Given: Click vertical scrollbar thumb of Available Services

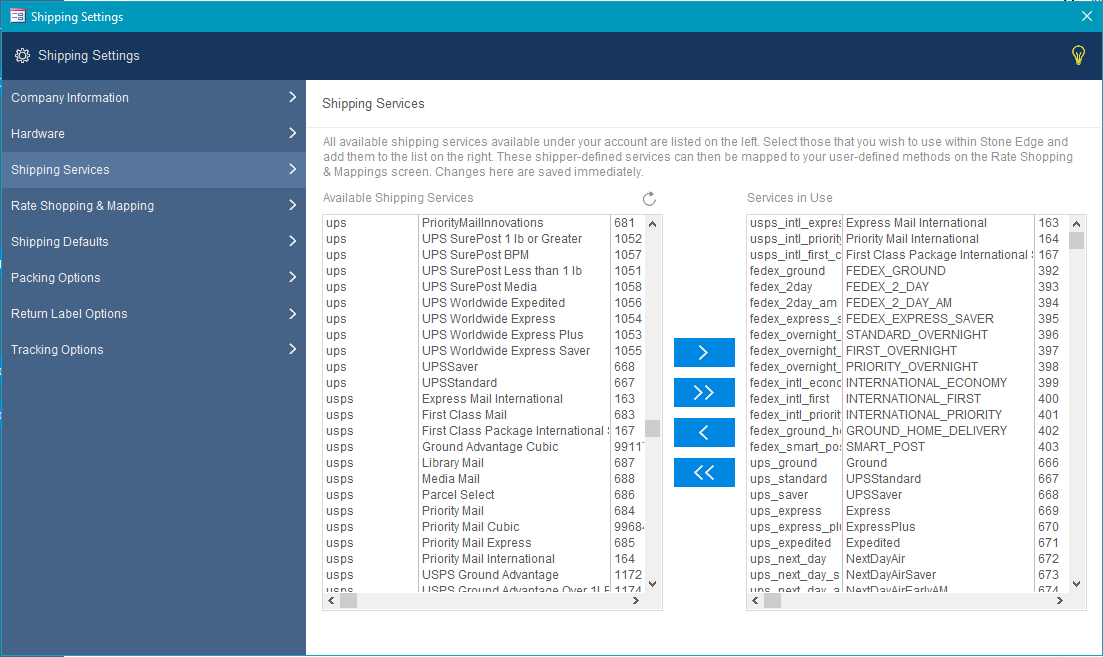Looking at the screenshot, I should click(x=652, y=428).
